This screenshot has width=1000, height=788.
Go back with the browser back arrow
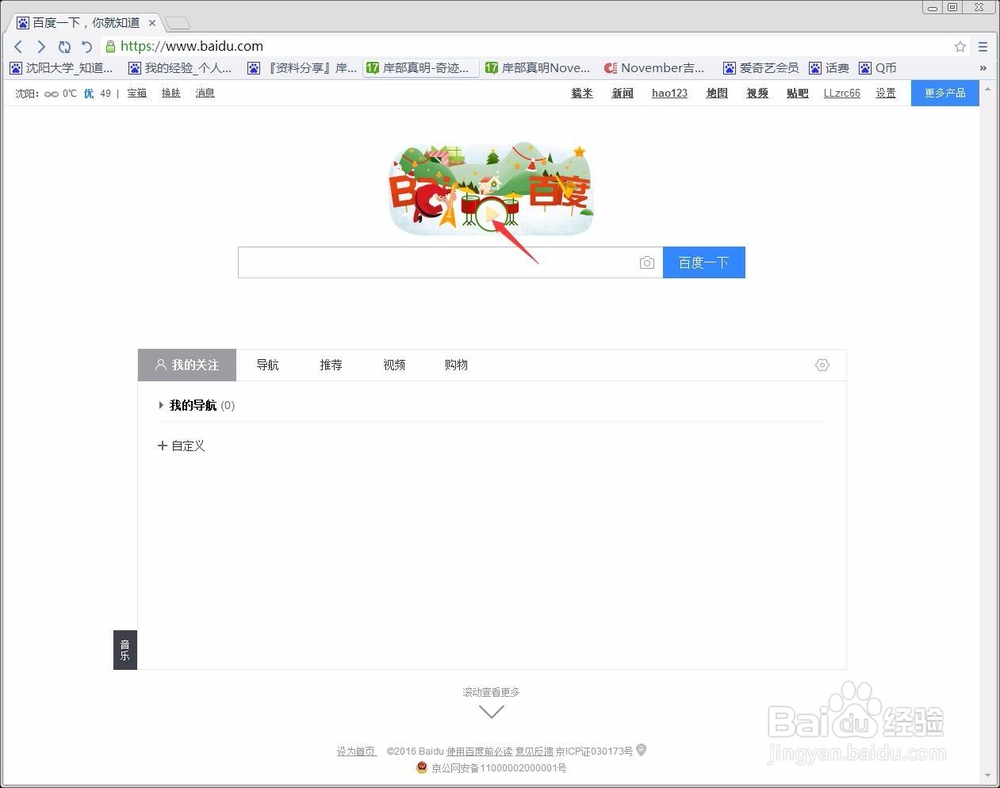pyautogui.click(x=18, y=47)
